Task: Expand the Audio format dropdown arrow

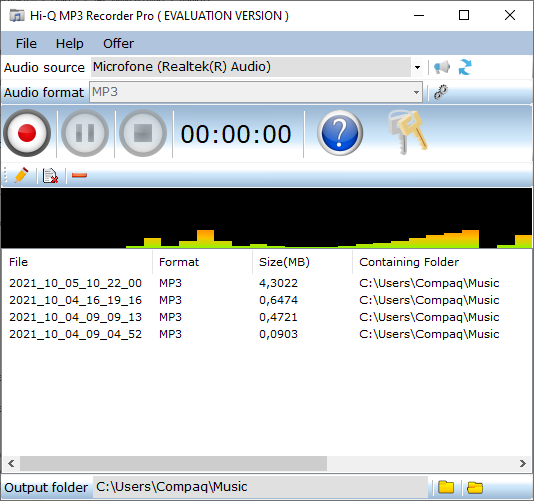Action: (x=416, y=92)
